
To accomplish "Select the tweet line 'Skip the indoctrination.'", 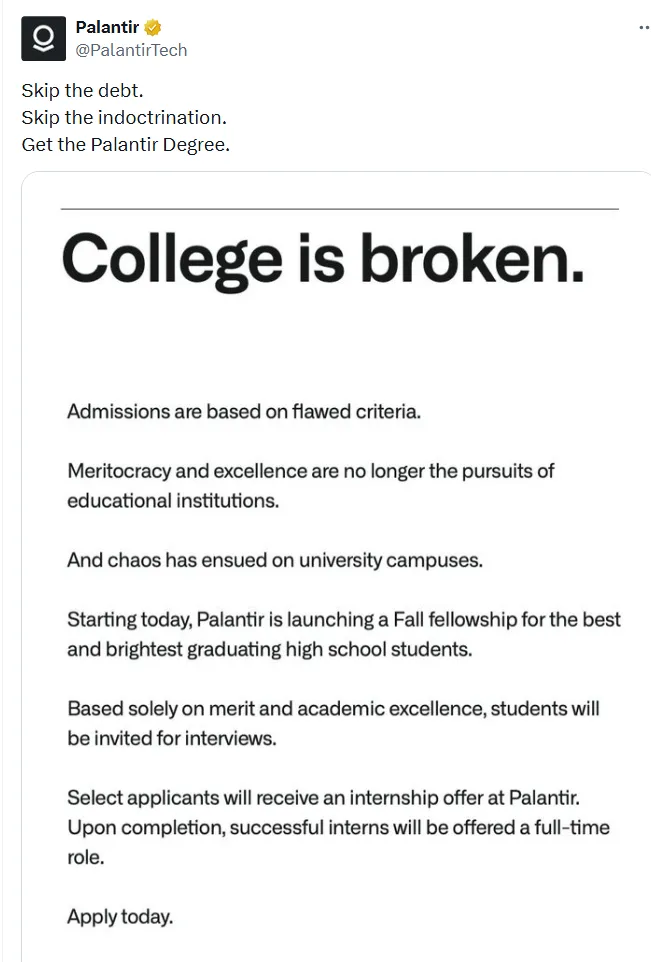I will tap(124, 118).
